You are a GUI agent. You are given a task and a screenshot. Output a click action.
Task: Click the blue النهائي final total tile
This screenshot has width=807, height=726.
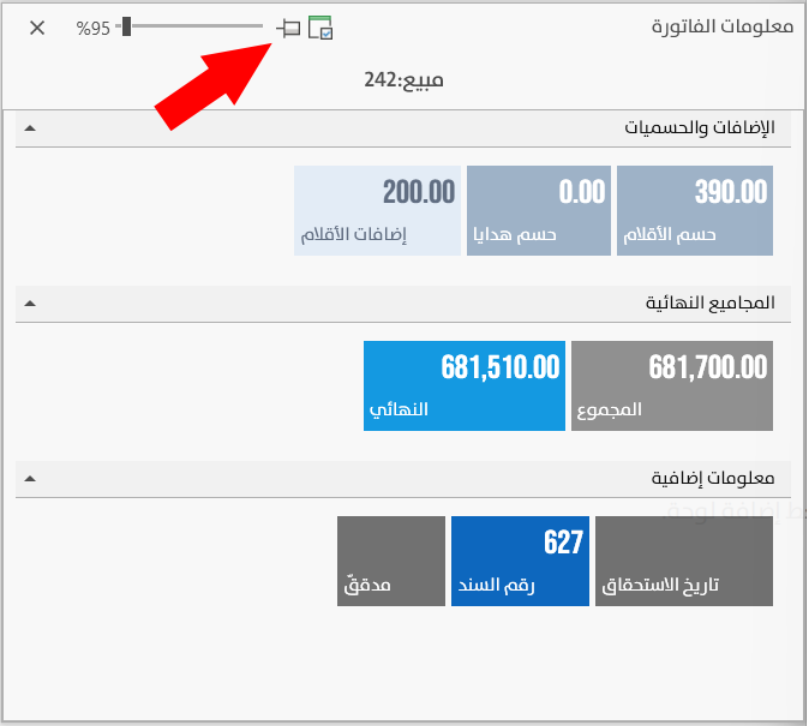click(464, 386)
